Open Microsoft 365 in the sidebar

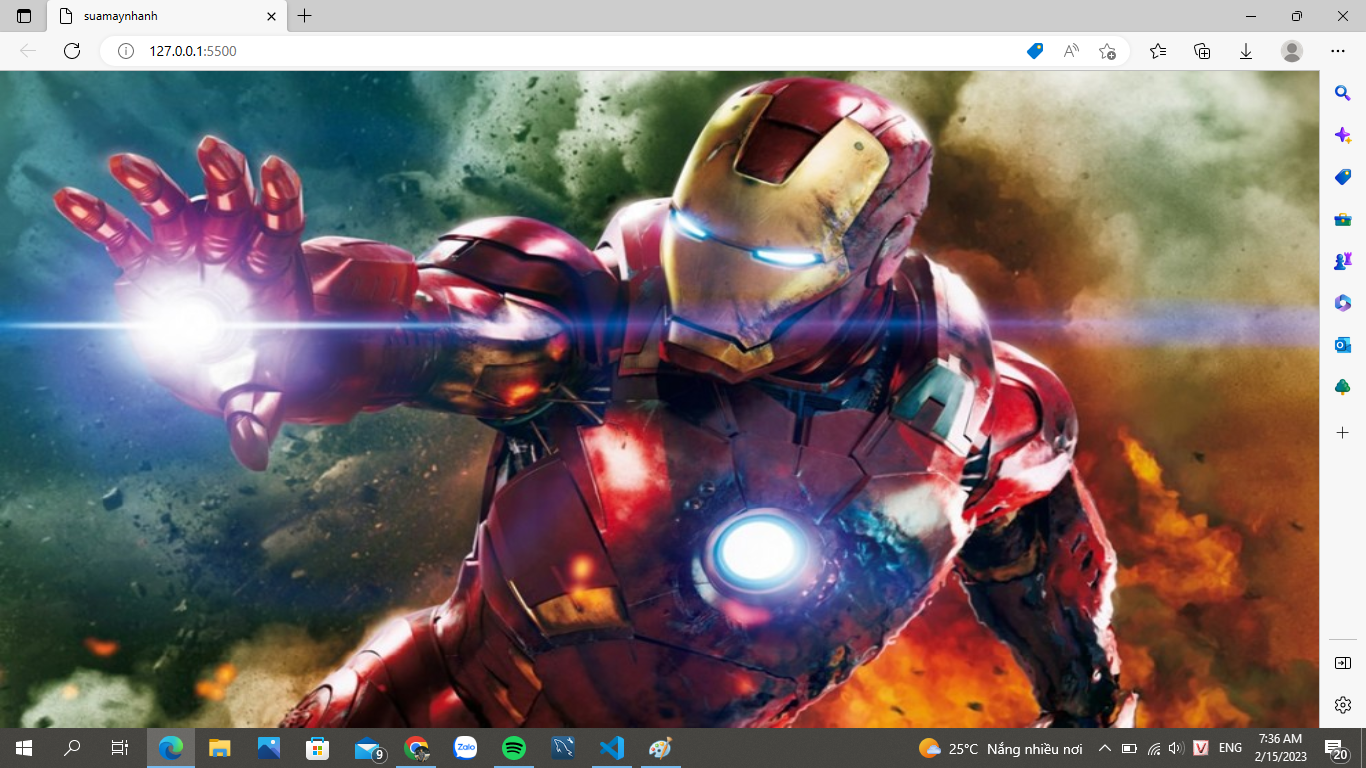point(1343,303)
